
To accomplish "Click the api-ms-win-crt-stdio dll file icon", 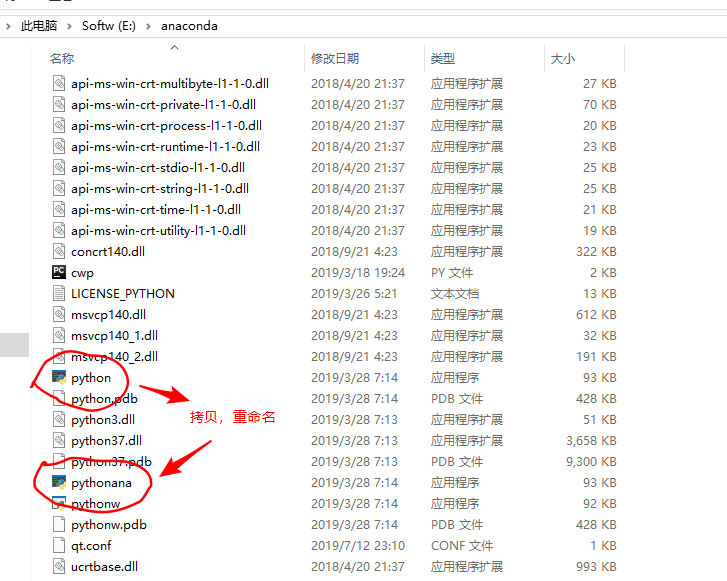I will click(x=59, y=167).
